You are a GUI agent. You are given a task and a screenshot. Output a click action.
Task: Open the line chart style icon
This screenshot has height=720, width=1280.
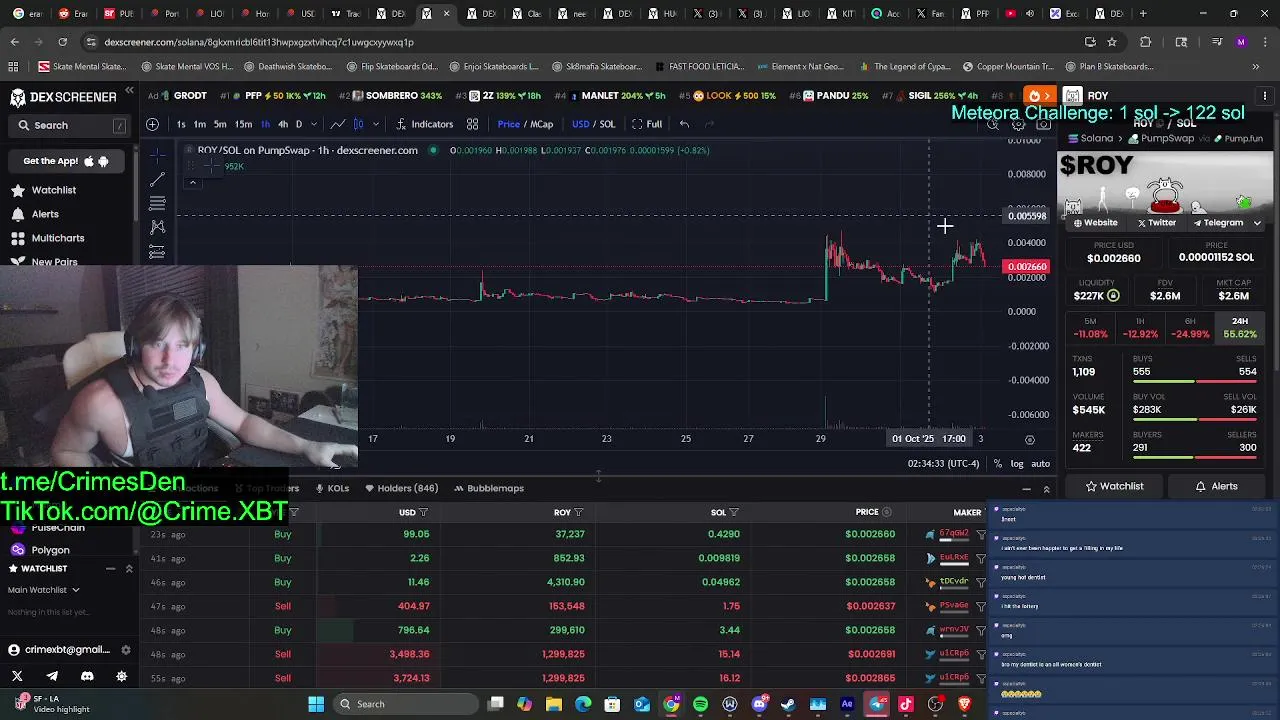337,124
